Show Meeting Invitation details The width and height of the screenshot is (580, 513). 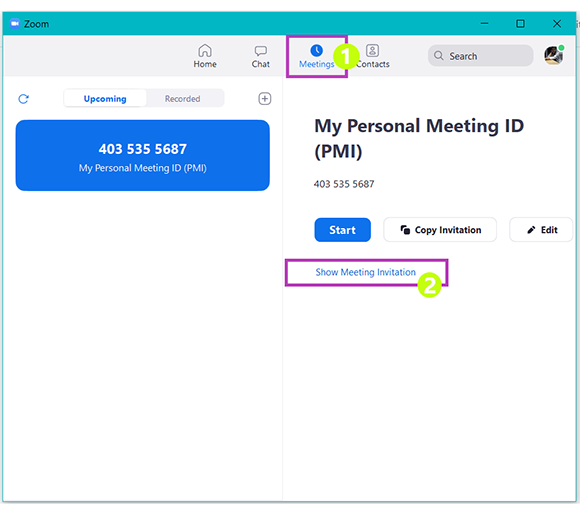click(x=365, y=272)
